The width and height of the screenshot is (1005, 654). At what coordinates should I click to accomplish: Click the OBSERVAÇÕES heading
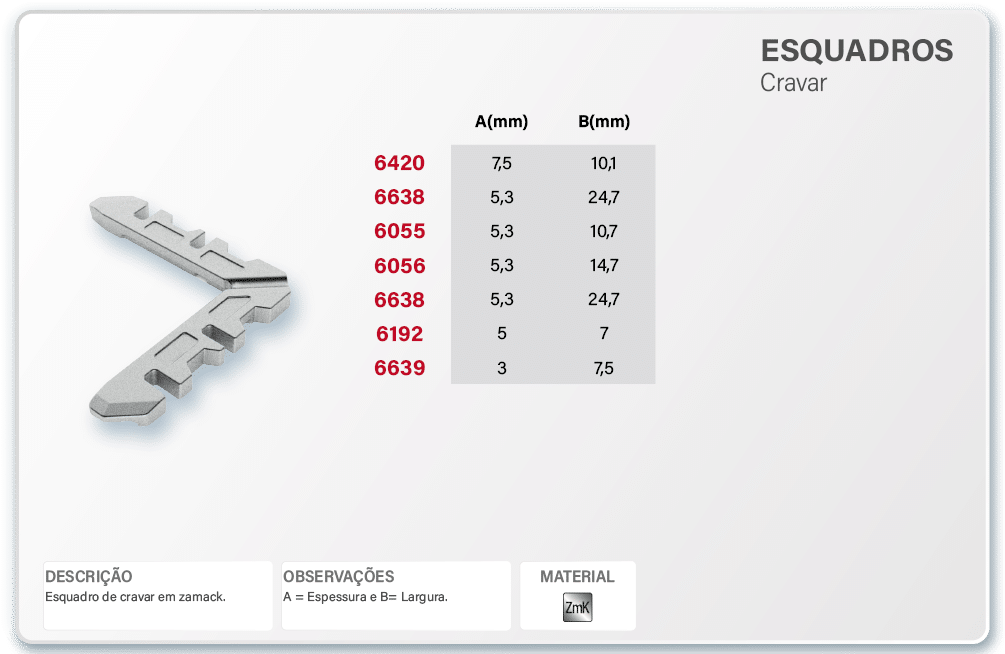click(338, 577)
